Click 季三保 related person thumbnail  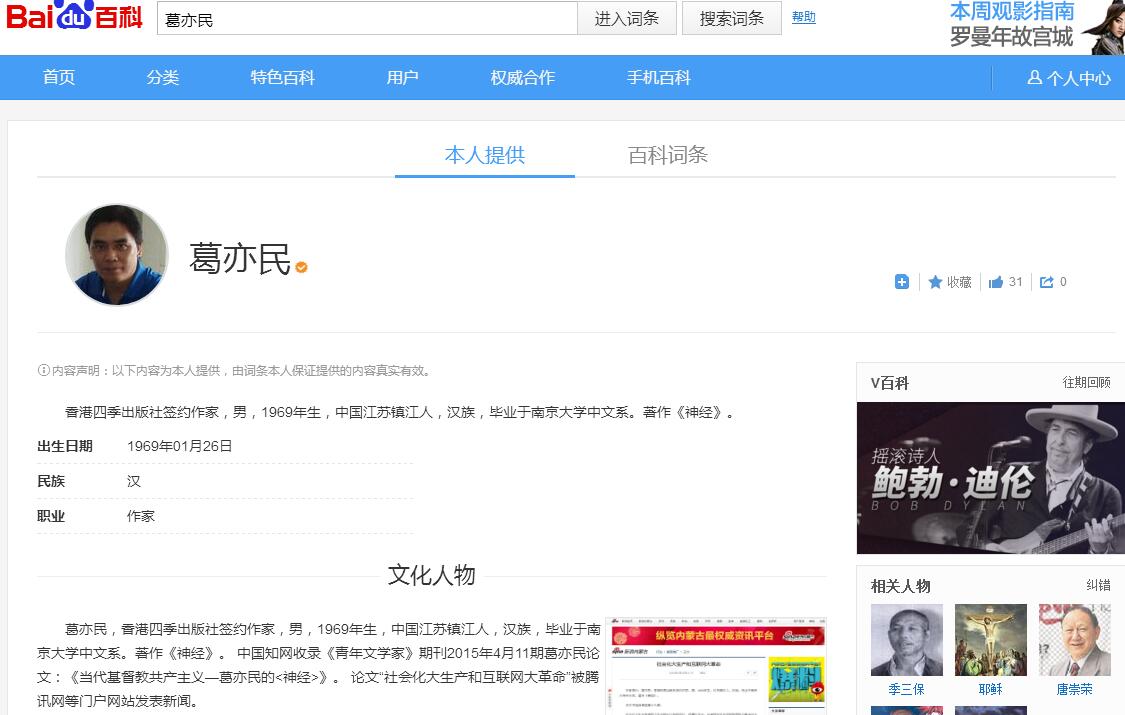(x=906, y=640)
